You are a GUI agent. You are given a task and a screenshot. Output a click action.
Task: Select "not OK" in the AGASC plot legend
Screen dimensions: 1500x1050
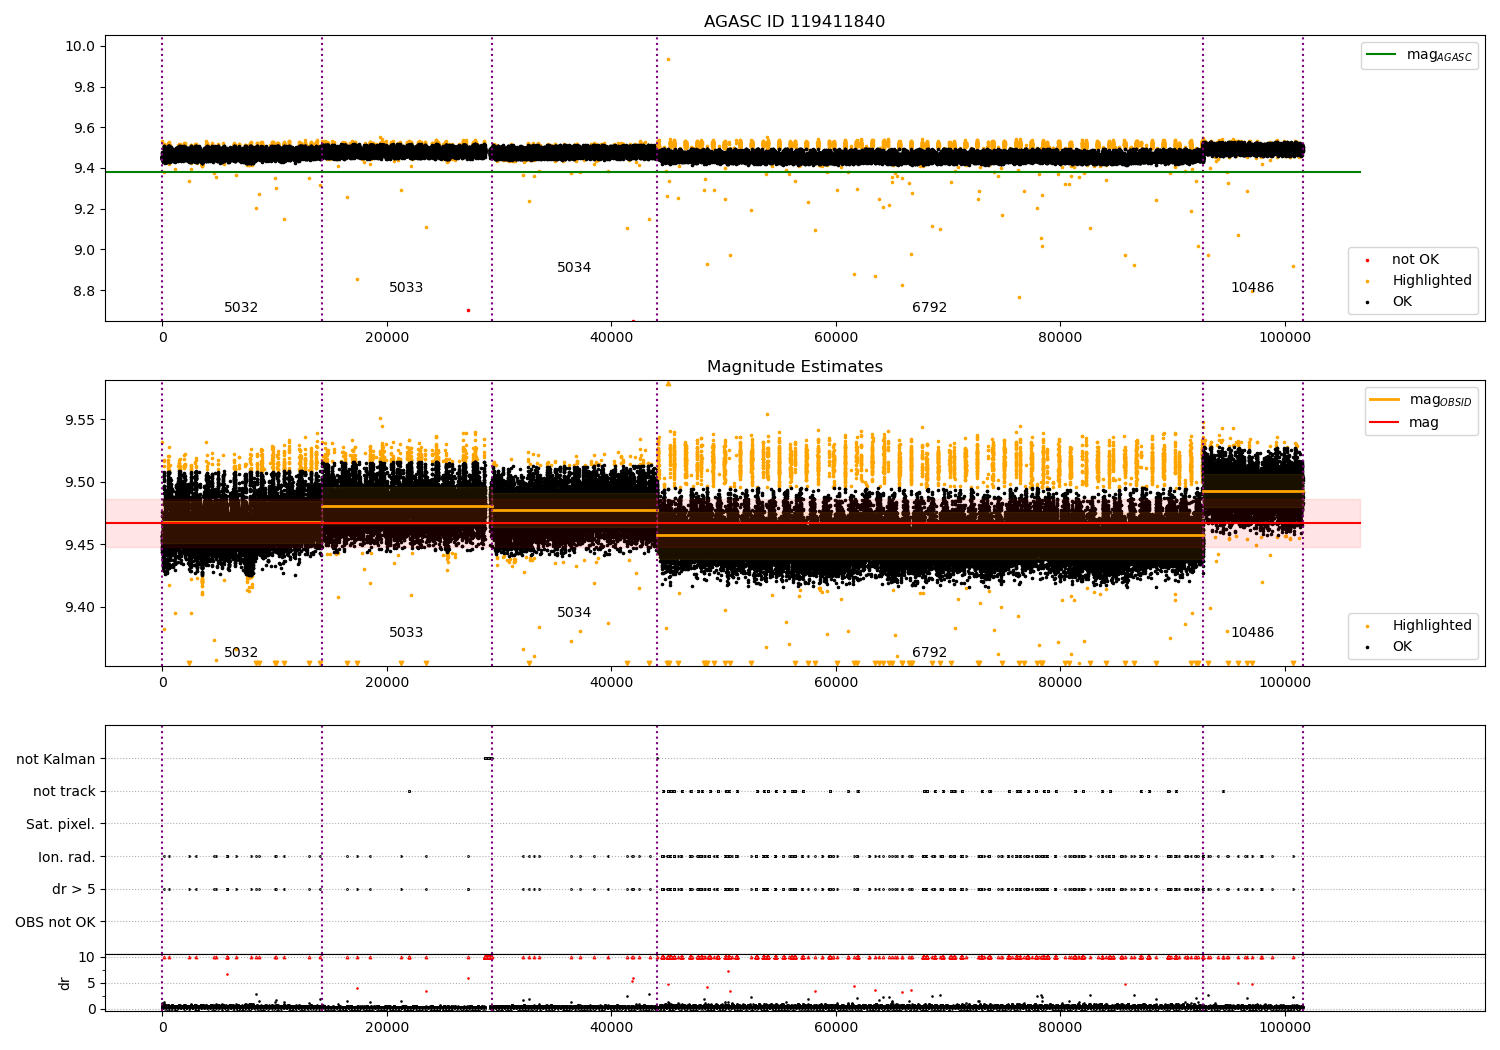(x=1415, y=260)
